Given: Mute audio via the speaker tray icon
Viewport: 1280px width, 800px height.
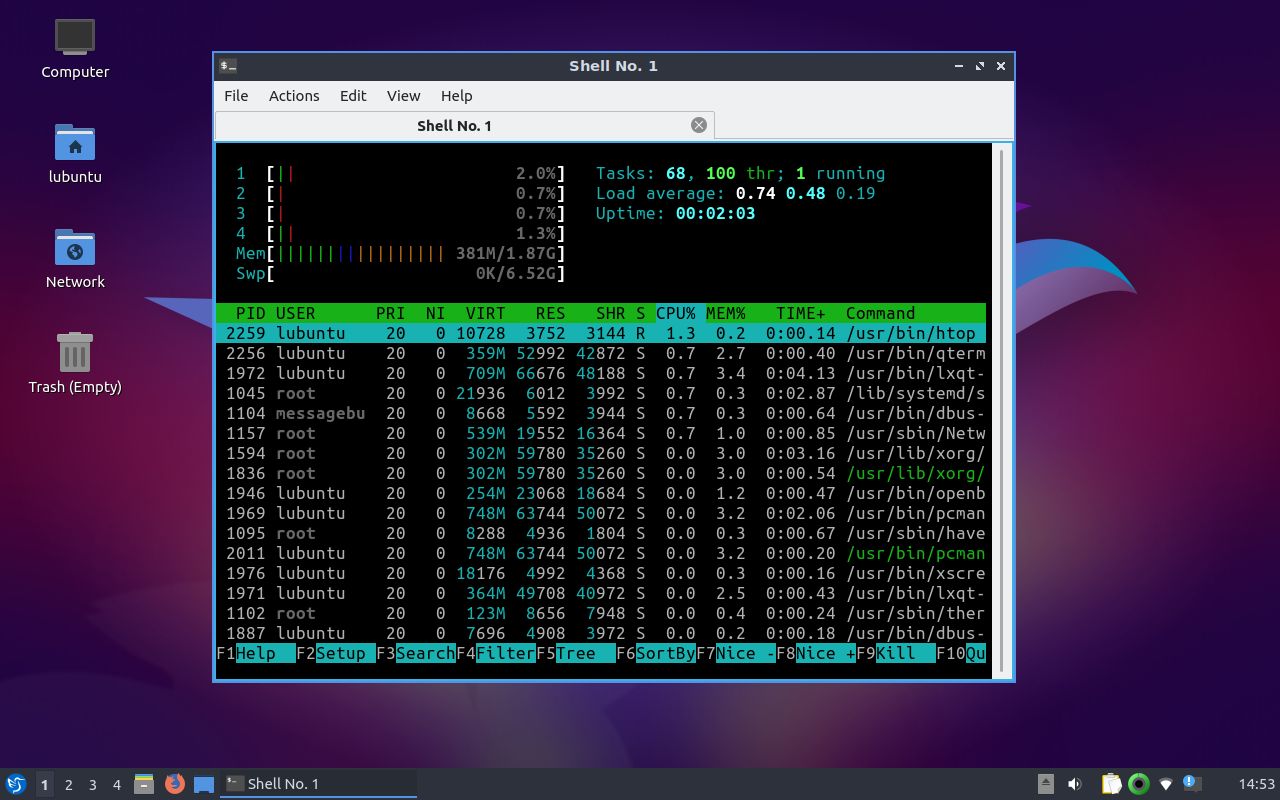Looking at the screenshot, I should [x=1075, y=784].
